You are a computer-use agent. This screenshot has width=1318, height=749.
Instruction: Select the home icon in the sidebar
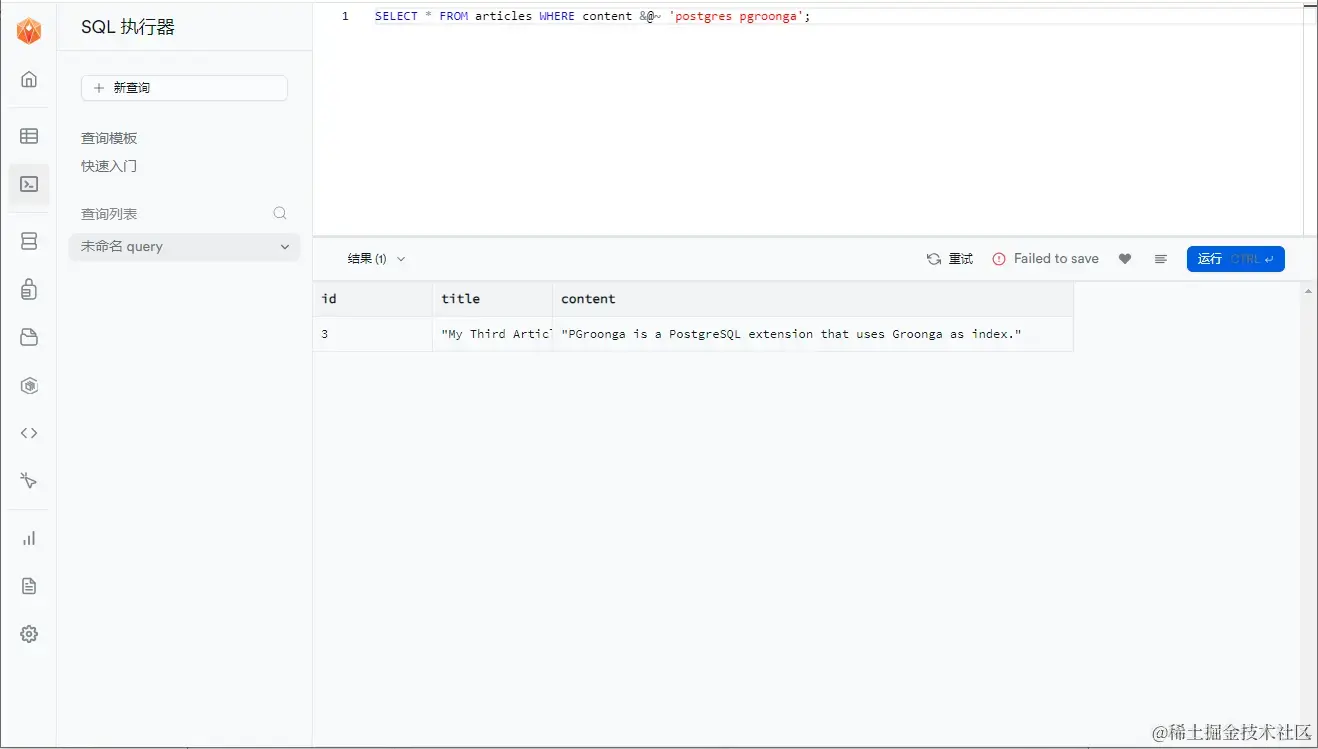point(28,80)
